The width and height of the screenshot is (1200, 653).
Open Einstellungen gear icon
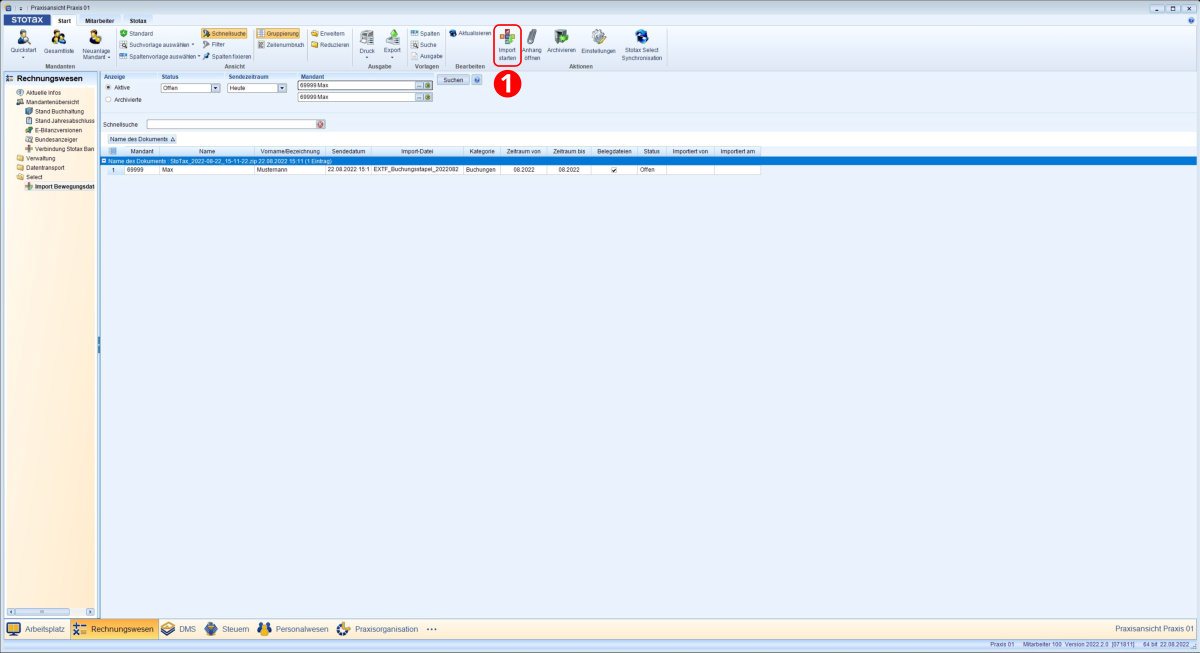point(599,37)
